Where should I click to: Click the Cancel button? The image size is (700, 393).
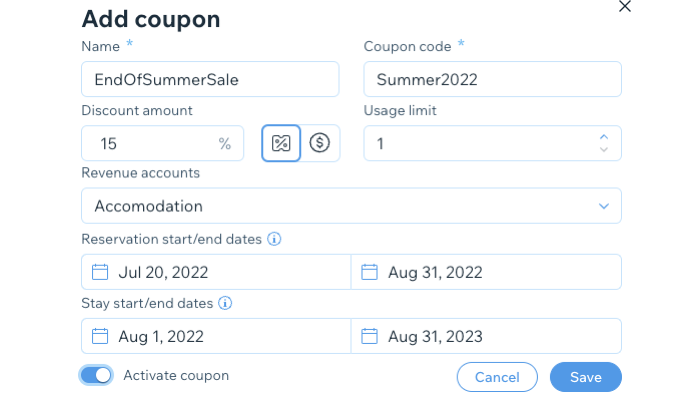(497, 377)
